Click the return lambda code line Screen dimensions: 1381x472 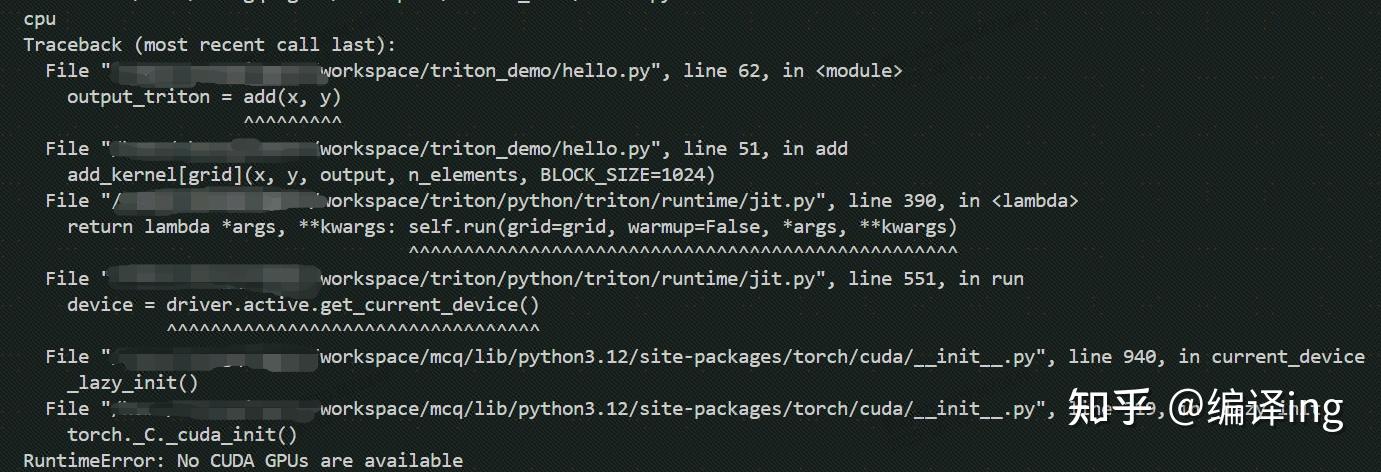[x=511, y=227]
